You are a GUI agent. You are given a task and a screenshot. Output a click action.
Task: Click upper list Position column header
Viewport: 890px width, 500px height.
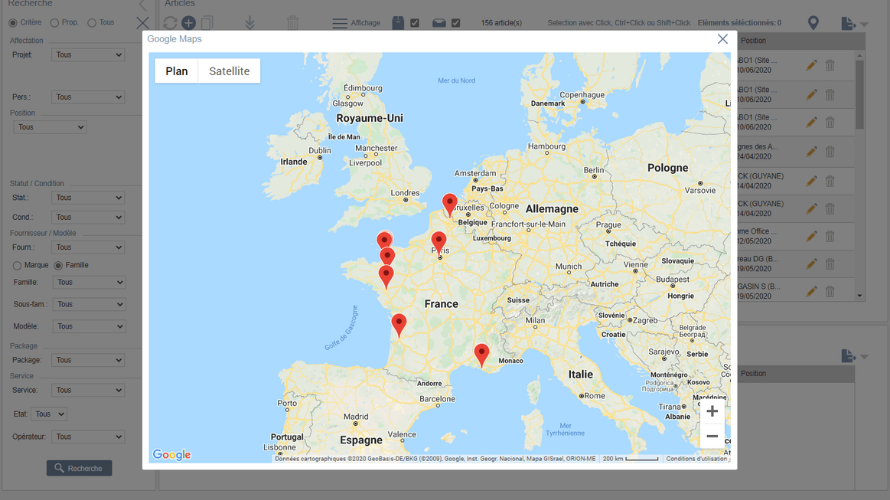[753, 40]
